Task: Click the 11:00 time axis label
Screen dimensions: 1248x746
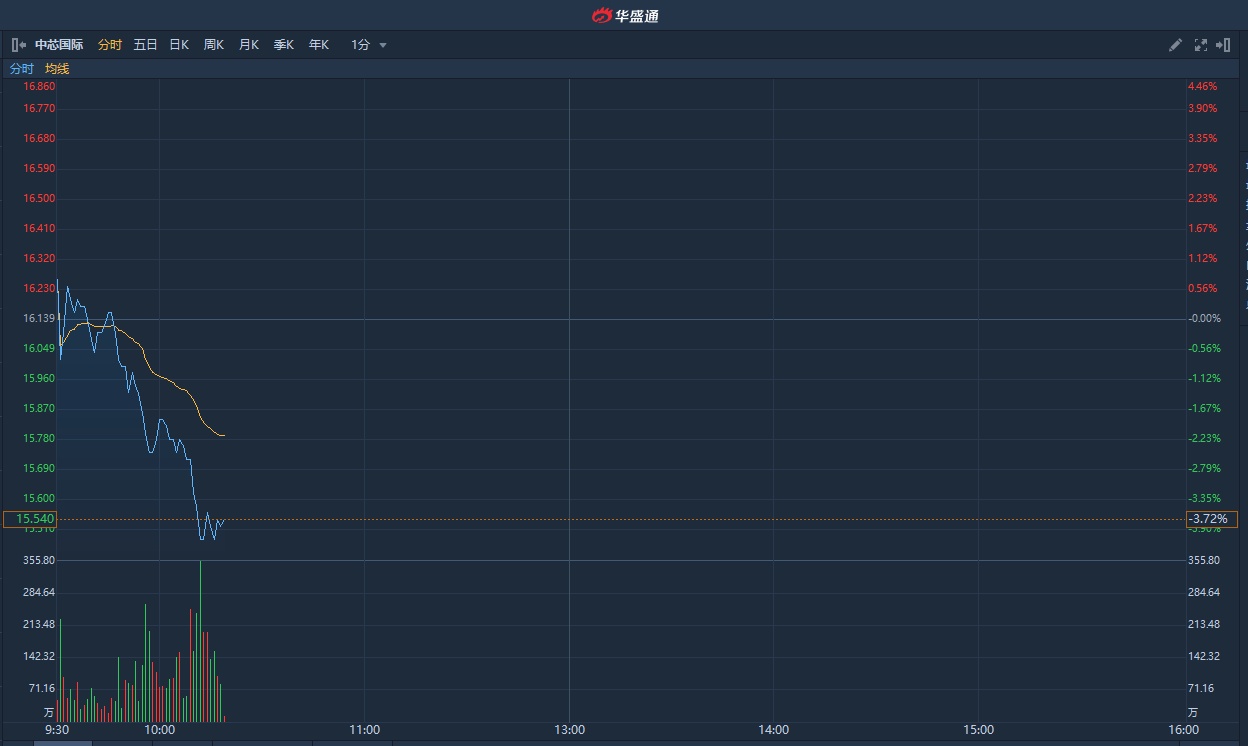Action: (x=365, y=730)
